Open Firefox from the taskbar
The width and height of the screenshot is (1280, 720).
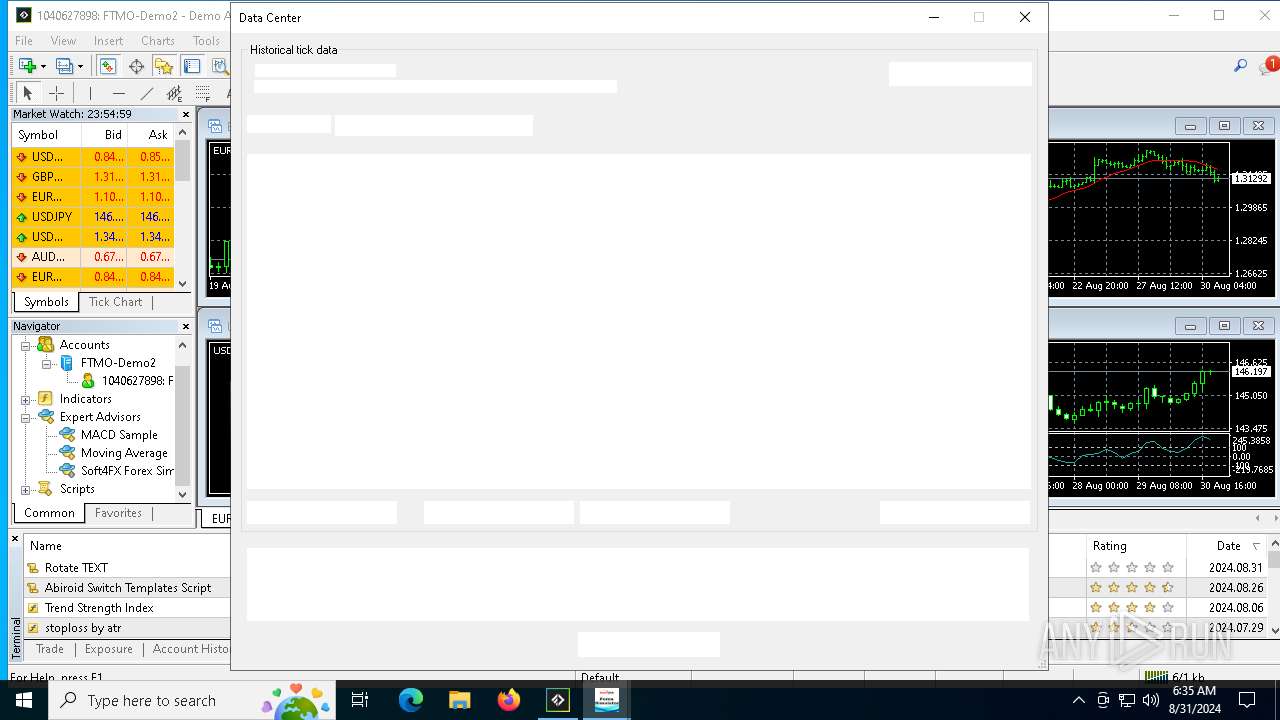[508, 700]
